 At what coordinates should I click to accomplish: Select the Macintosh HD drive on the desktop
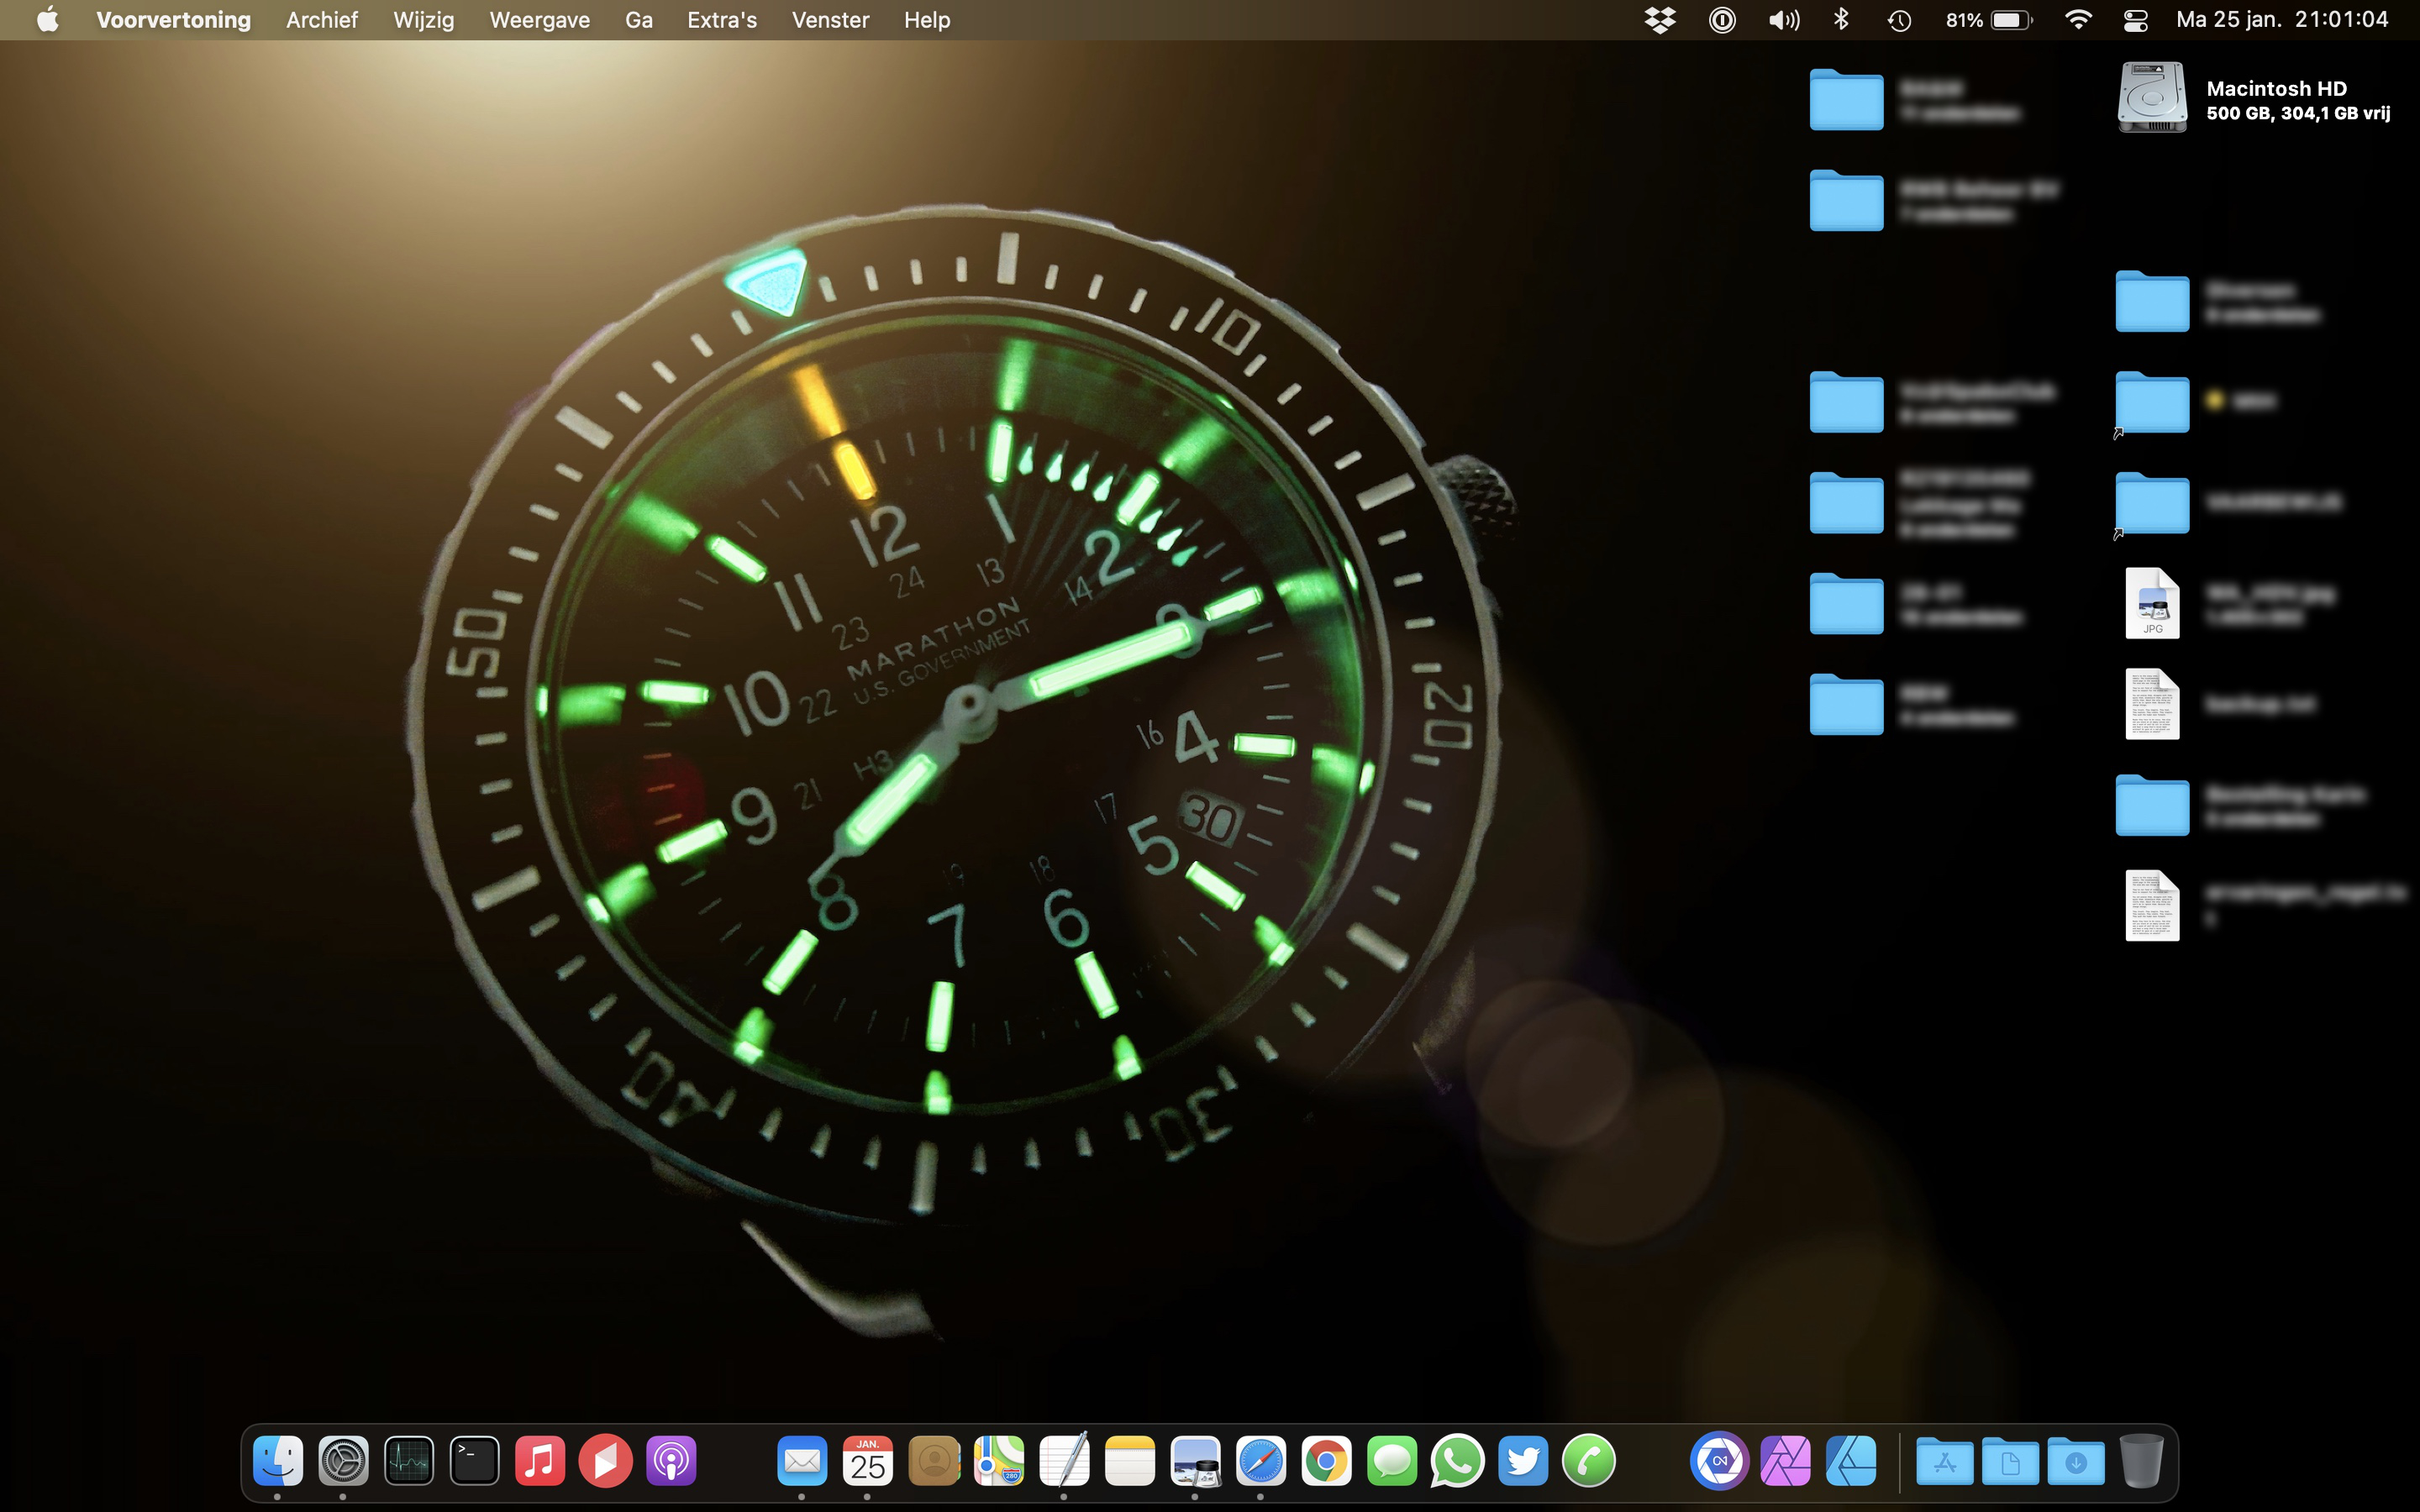2152,98
